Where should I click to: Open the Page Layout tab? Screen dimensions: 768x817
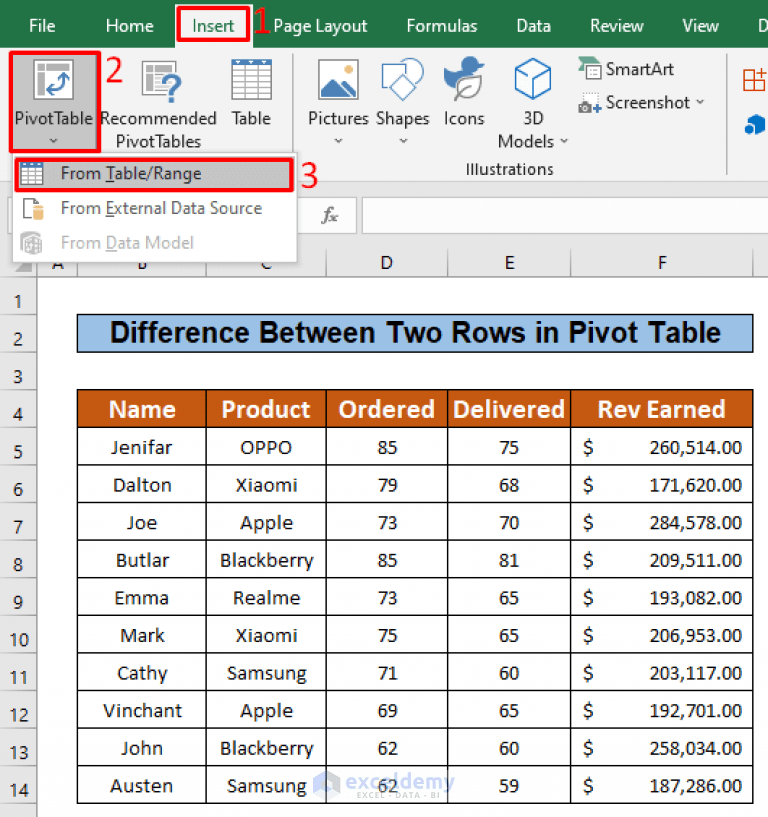click(x=320, y=26)
